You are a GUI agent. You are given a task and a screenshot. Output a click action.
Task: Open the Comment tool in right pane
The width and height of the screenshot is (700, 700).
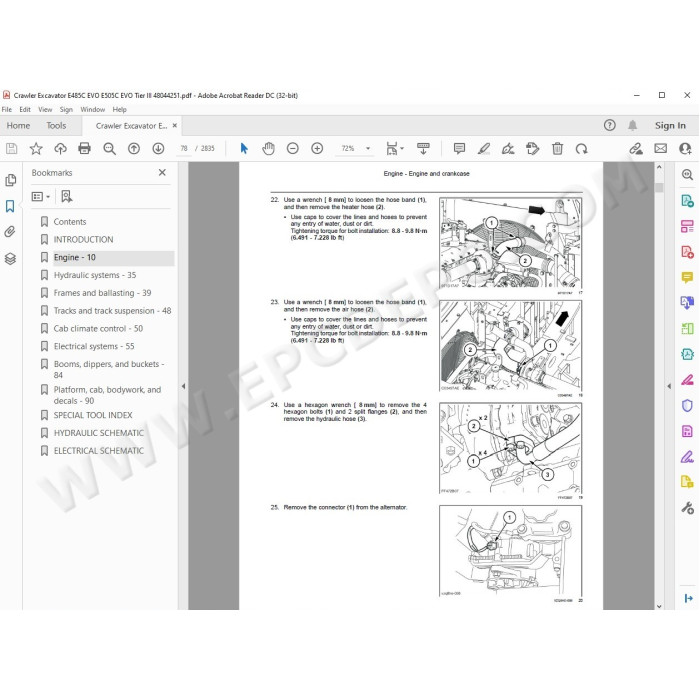(x=687, y=277)
